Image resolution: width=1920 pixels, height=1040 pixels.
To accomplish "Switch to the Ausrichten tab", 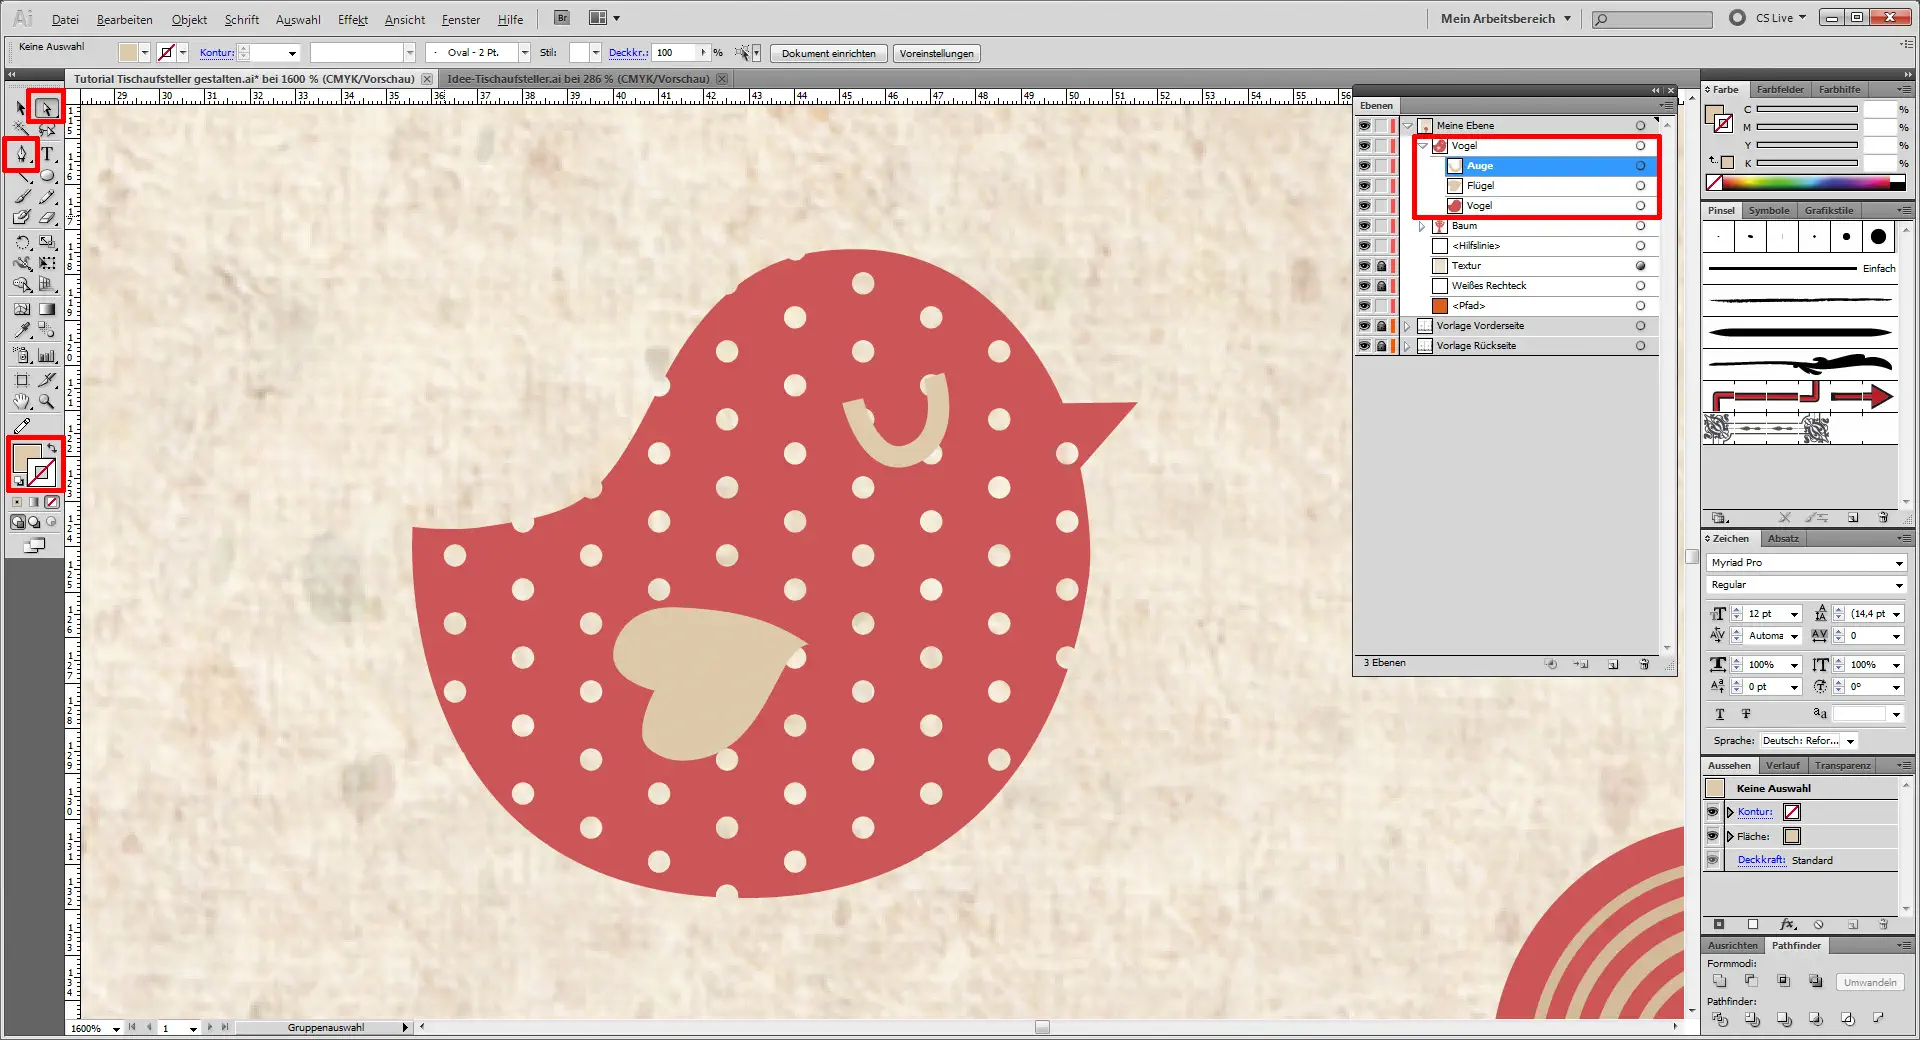I will (1732, 945).
